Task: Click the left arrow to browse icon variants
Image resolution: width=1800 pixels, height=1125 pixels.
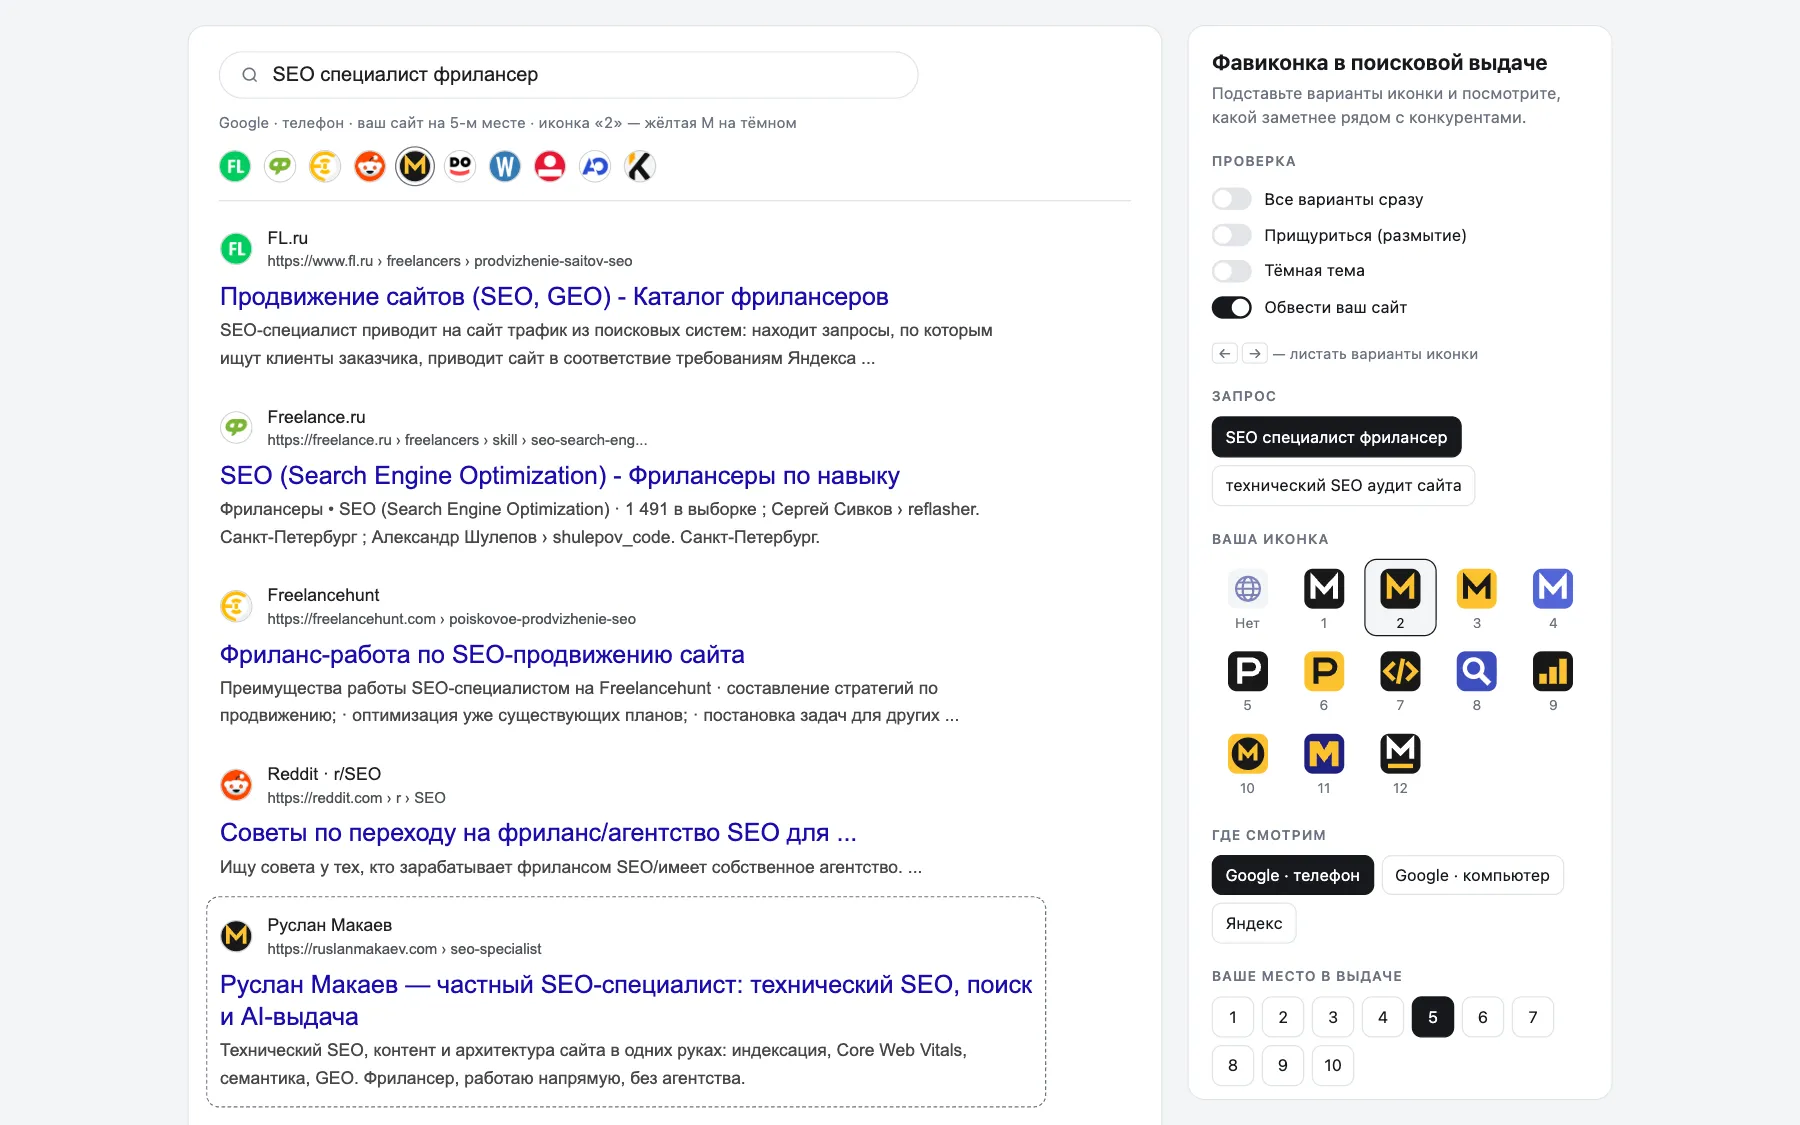Action: tap(1224, 353)
